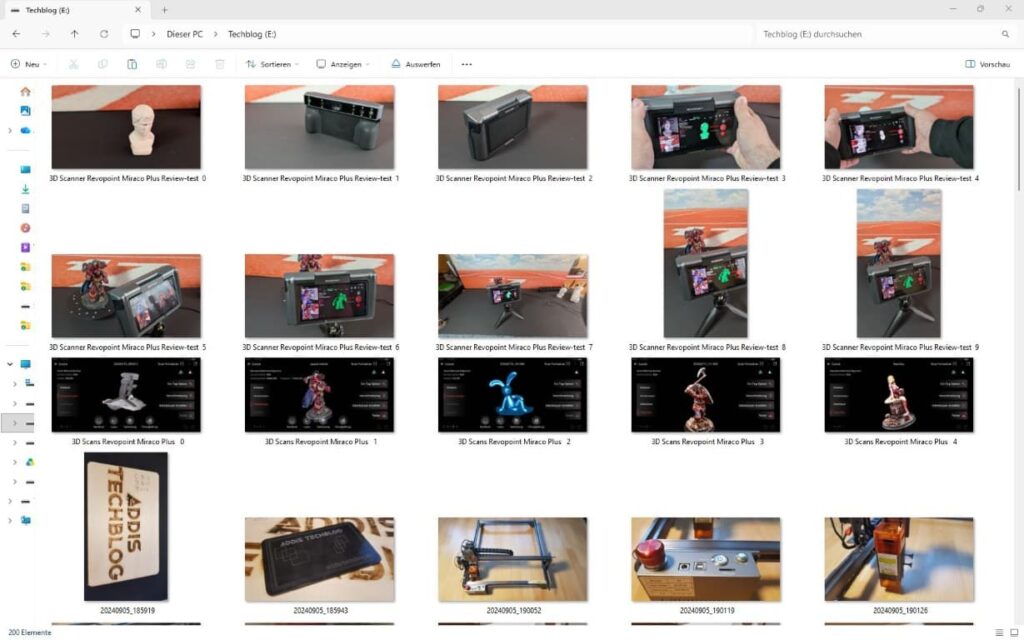The image size is (1024, 640).
Task: Click the forward navigation arrow
Action: [46, 34]
